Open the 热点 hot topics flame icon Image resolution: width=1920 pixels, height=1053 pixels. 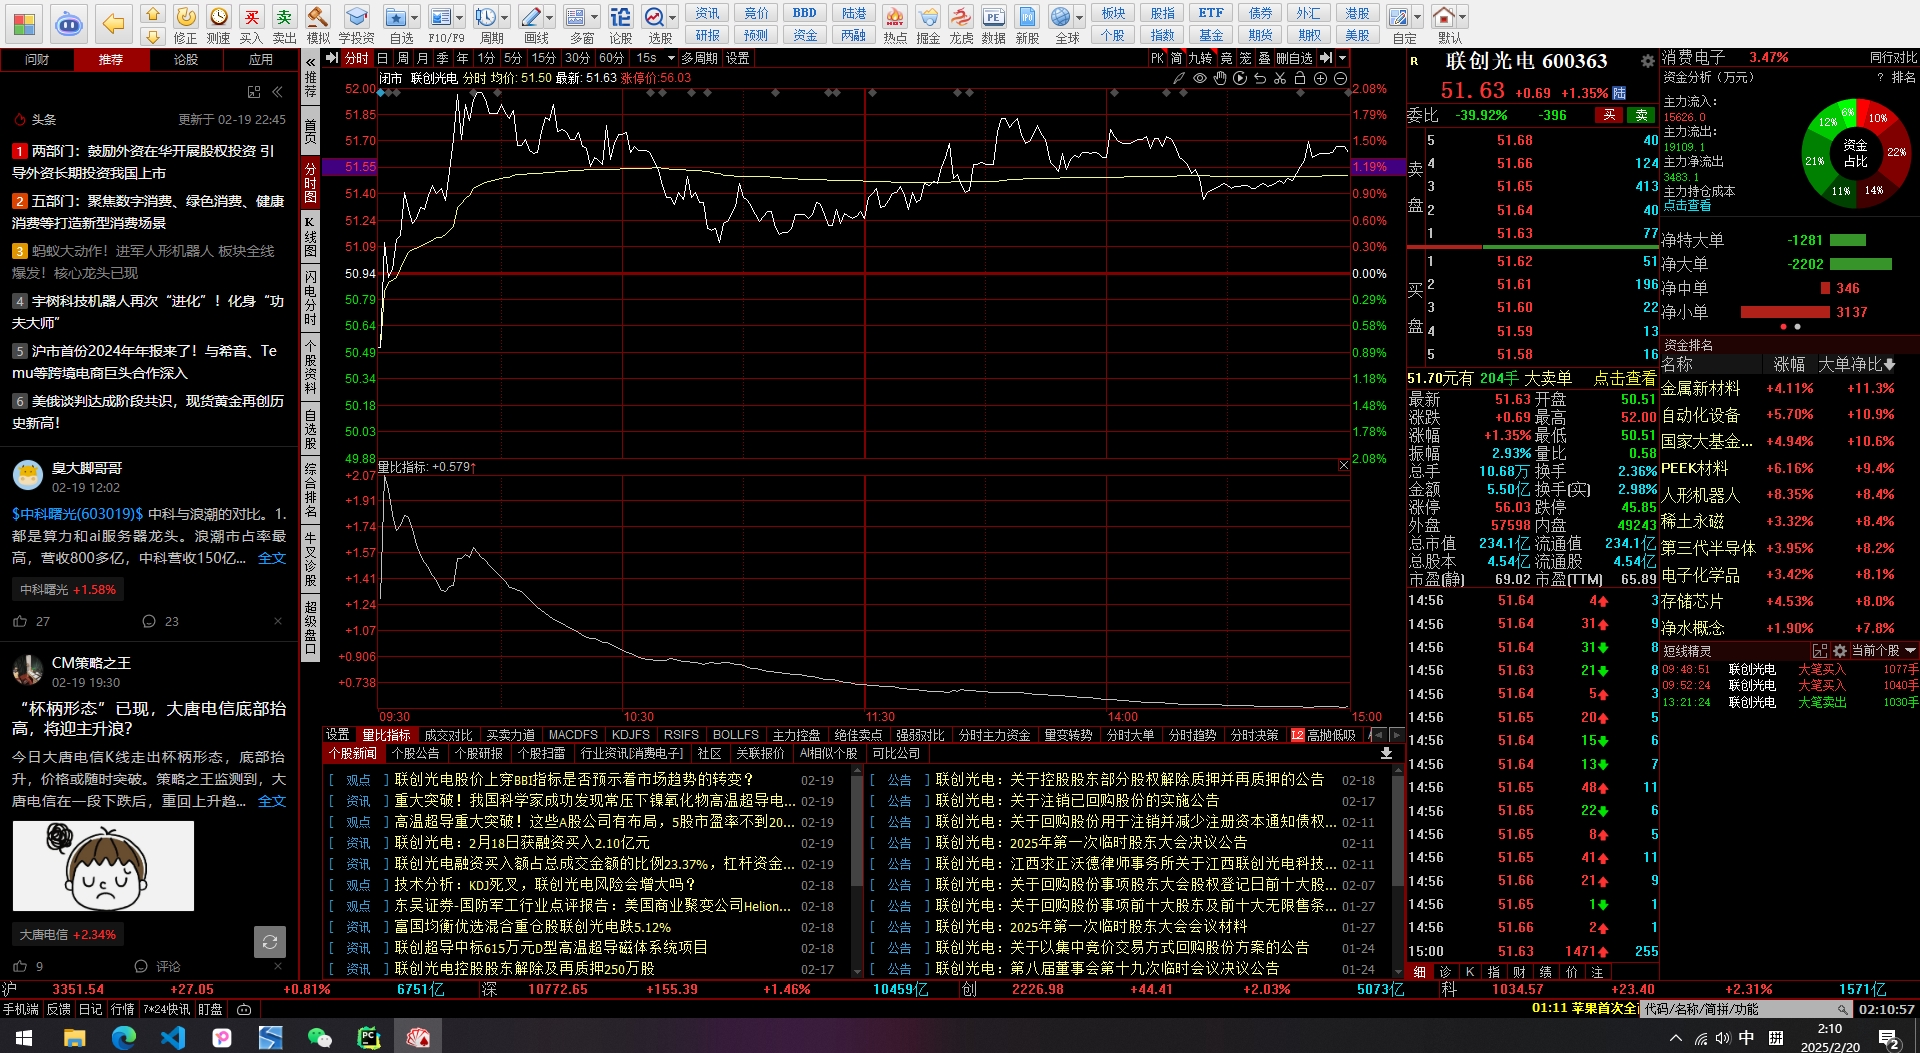(895, 24)
